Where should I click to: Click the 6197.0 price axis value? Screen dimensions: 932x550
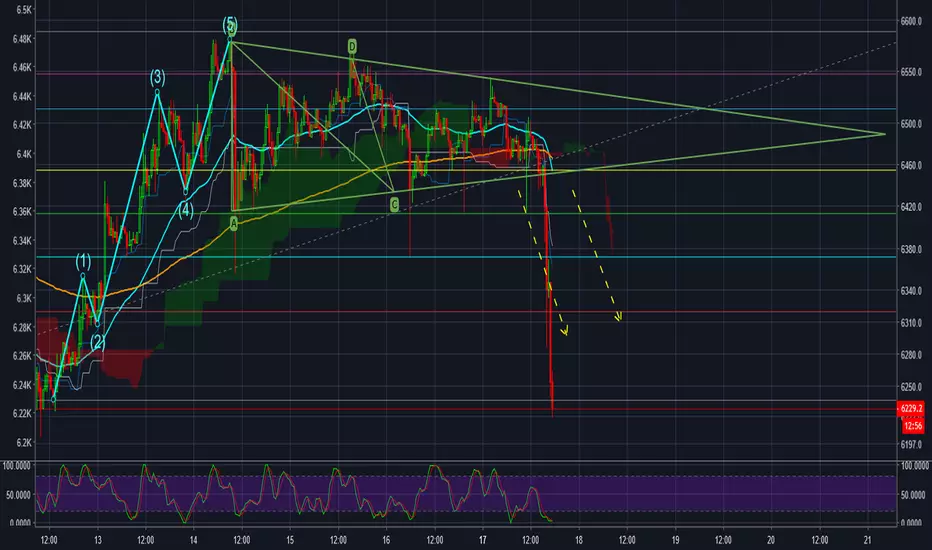click(x=911, y=445)
